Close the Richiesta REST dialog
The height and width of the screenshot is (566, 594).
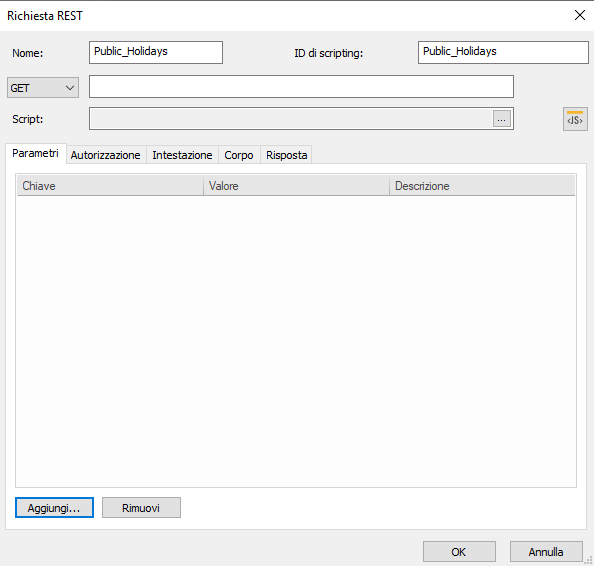tap(580, 16)
